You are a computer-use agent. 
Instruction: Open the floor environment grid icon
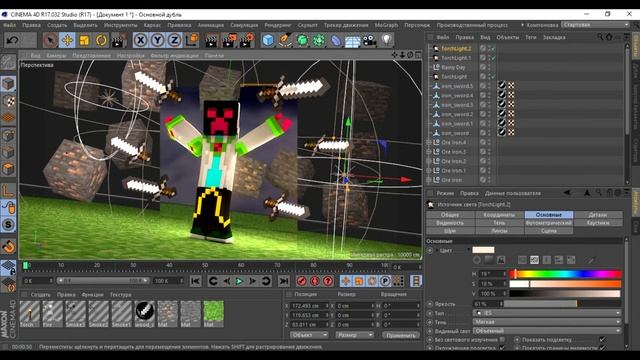click(x=352, y=40)
